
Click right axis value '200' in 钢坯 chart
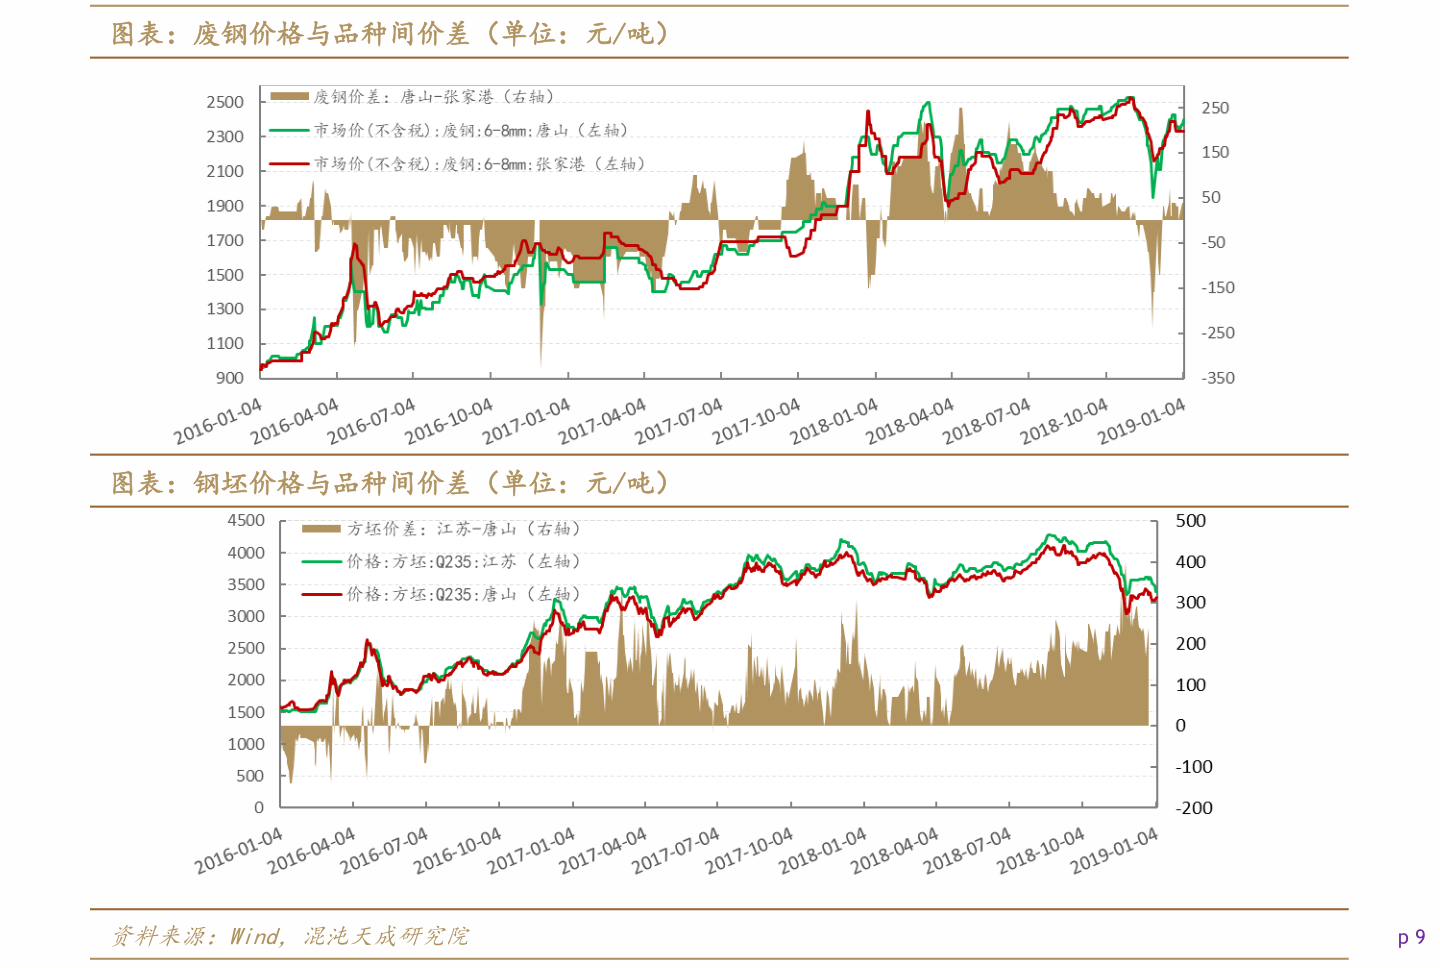(1191, 644)
